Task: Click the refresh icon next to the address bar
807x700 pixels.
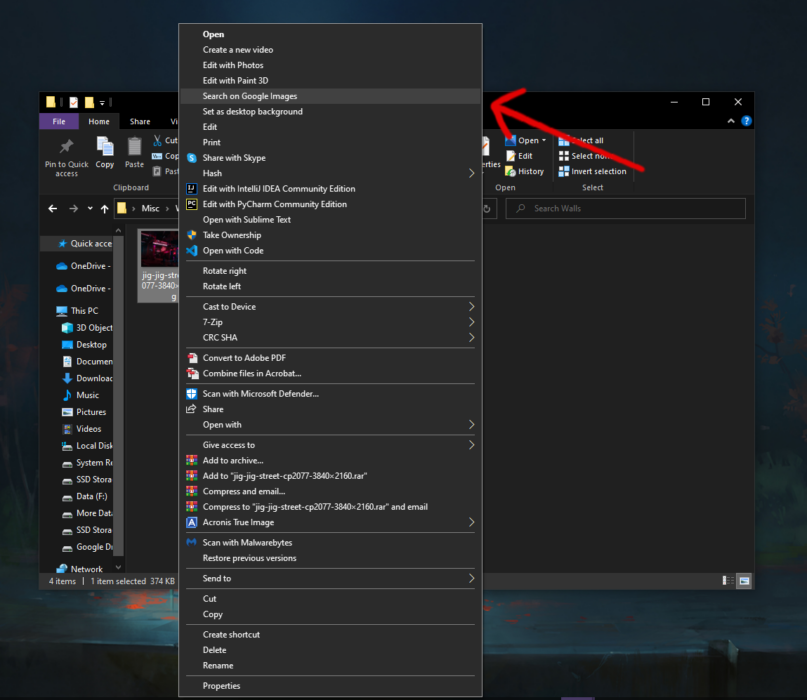Action: coord(486,208)
